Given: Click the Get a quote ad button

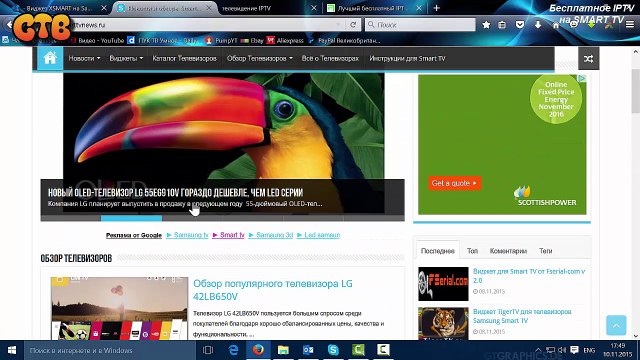Looking at the screenshot, I should pyautogui.click(x=454, y=183).
